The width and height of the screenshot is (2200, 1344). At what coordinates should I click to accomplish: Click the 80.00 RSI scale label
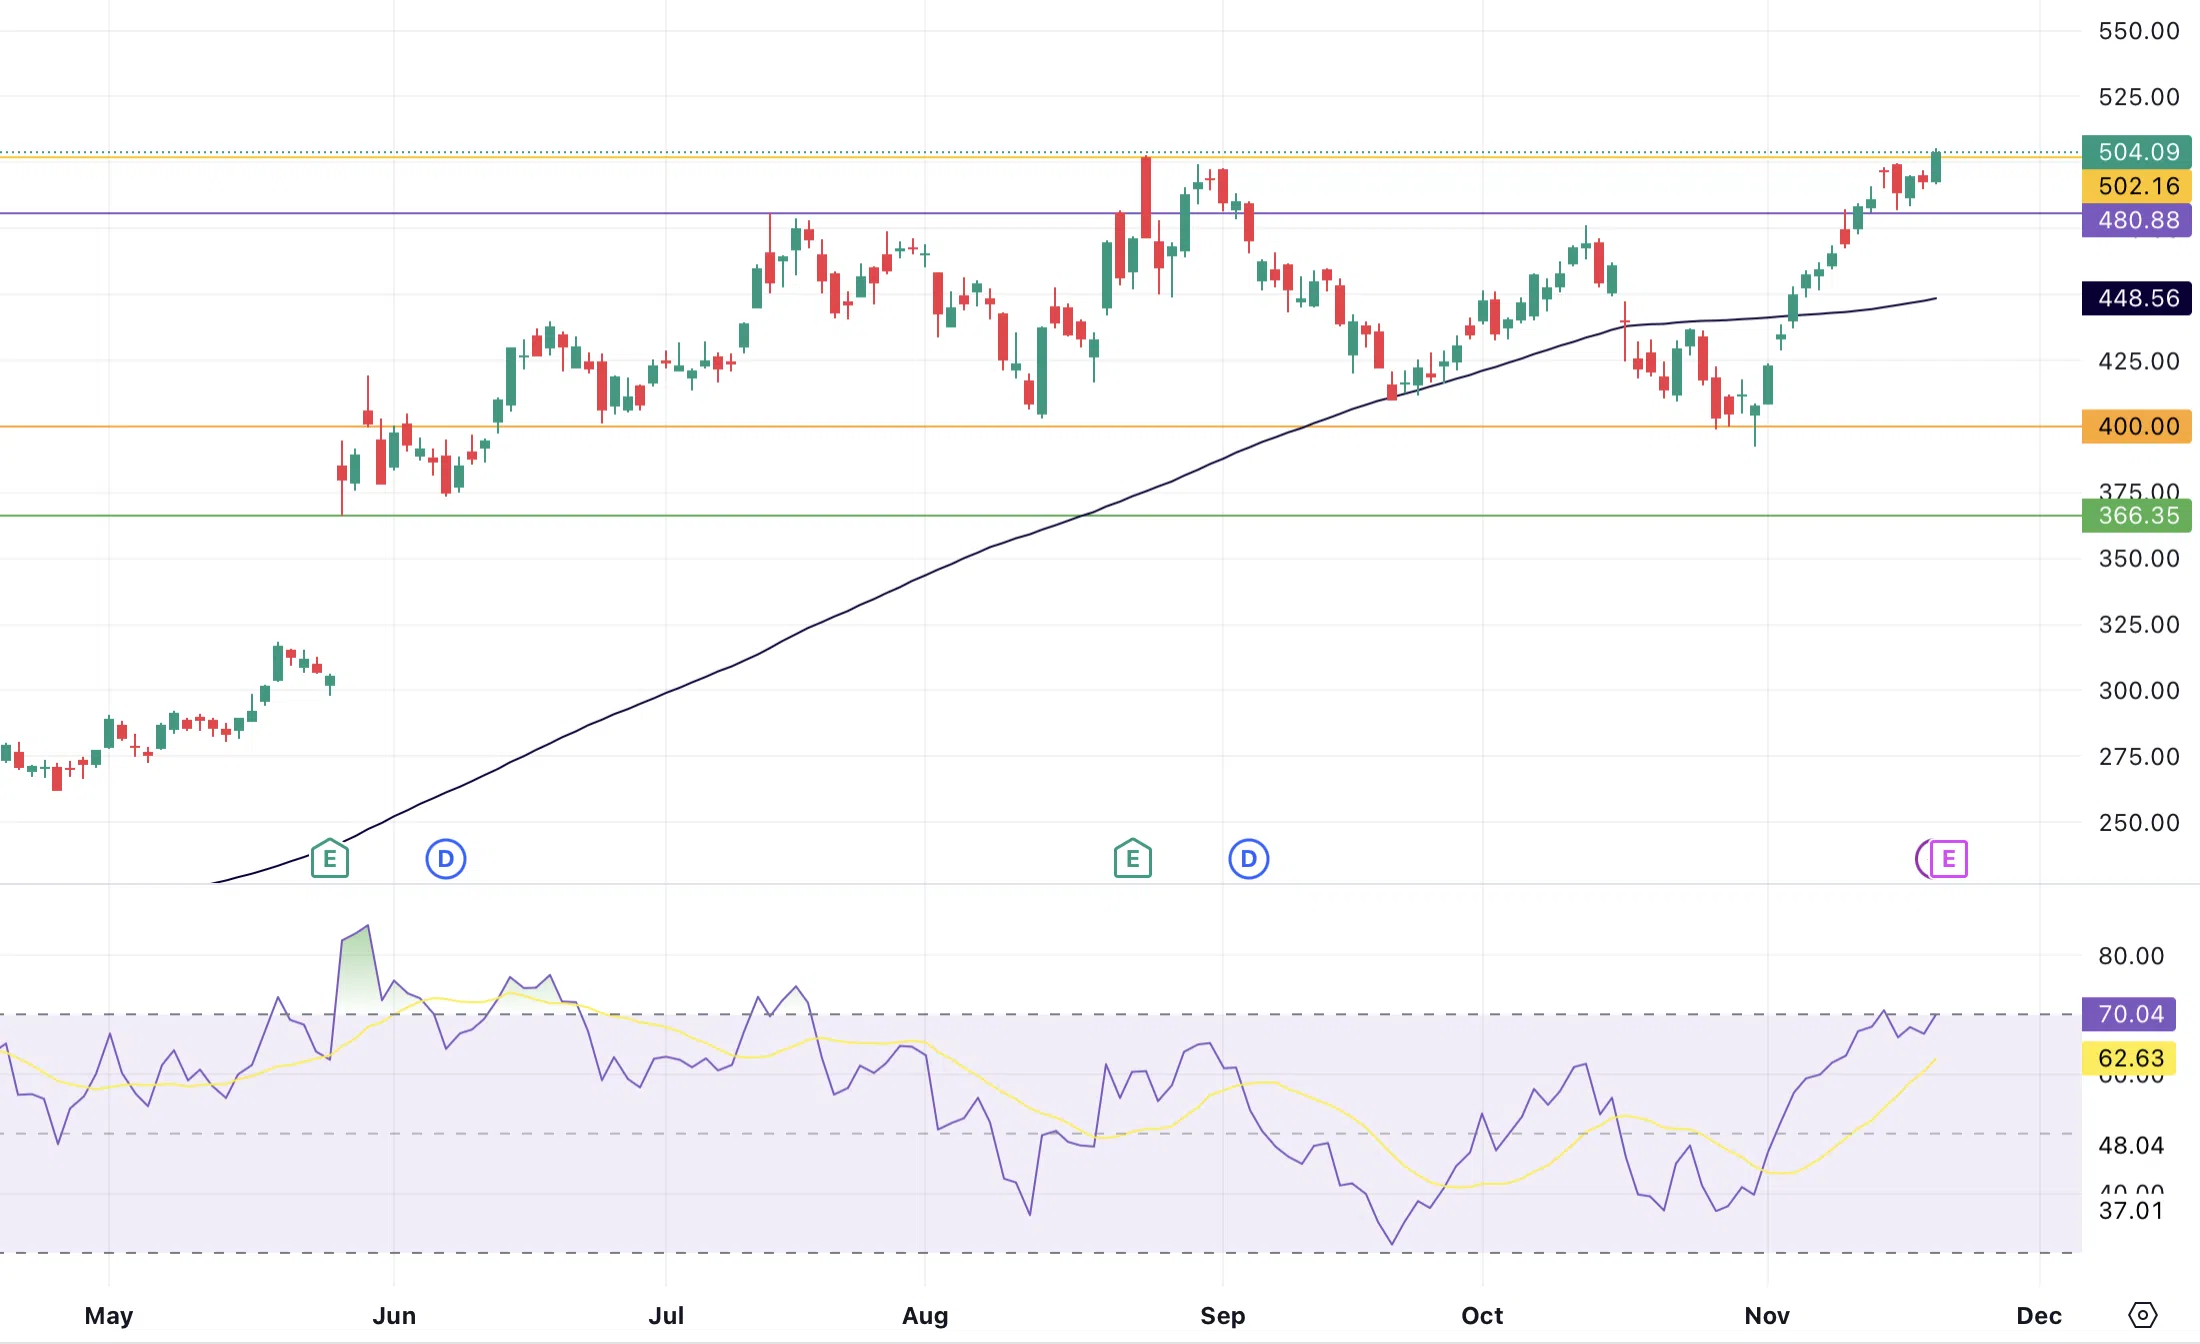point(2130,955)
